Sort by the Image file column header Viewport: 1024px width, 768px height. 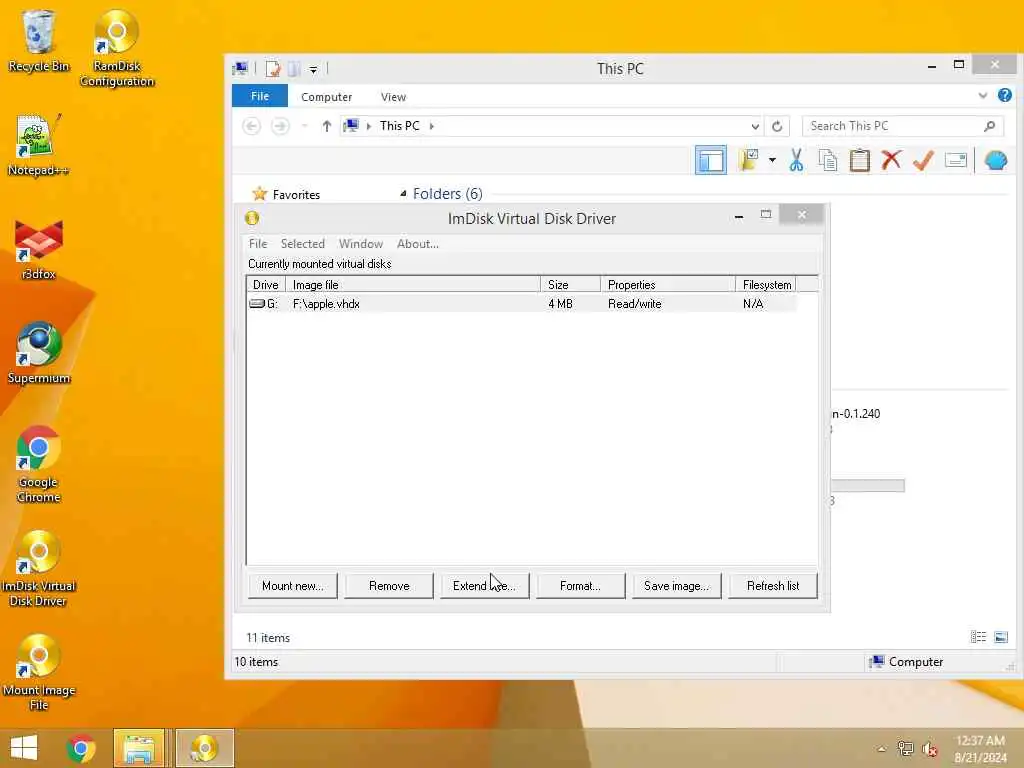coord(413,285)
